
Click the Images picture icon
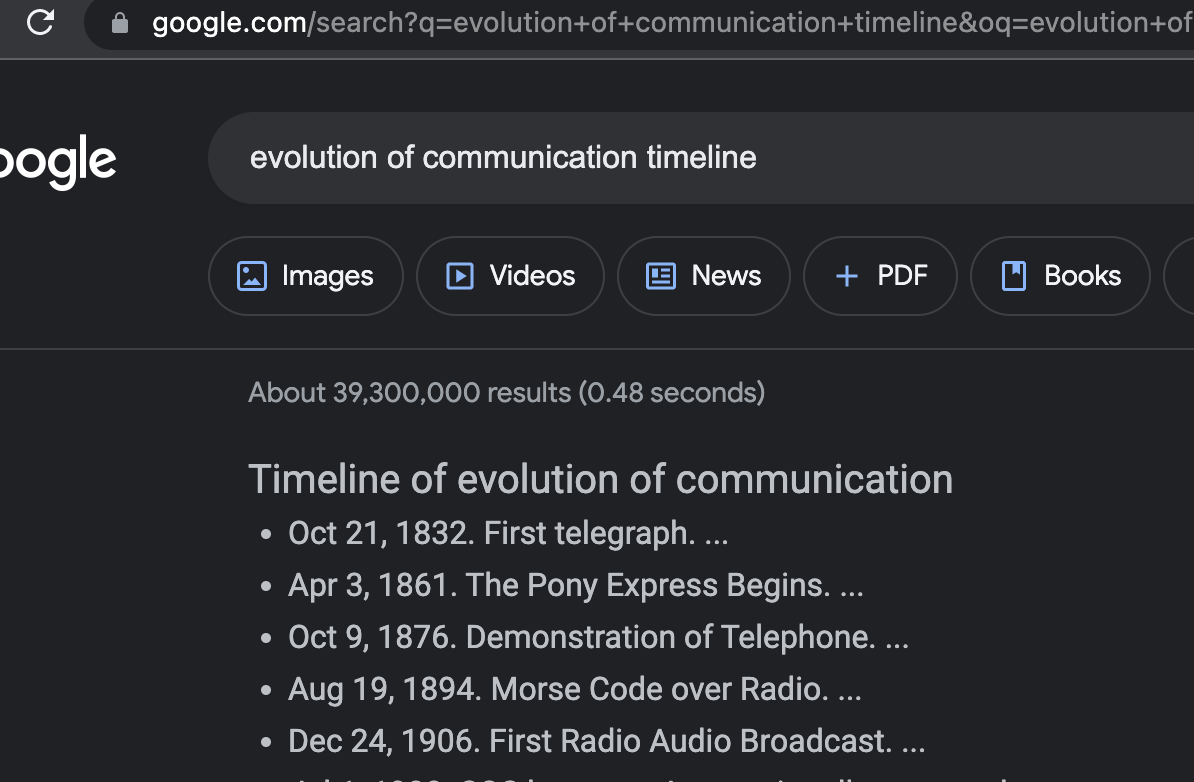pyautogui.click(x=252, y=276)
